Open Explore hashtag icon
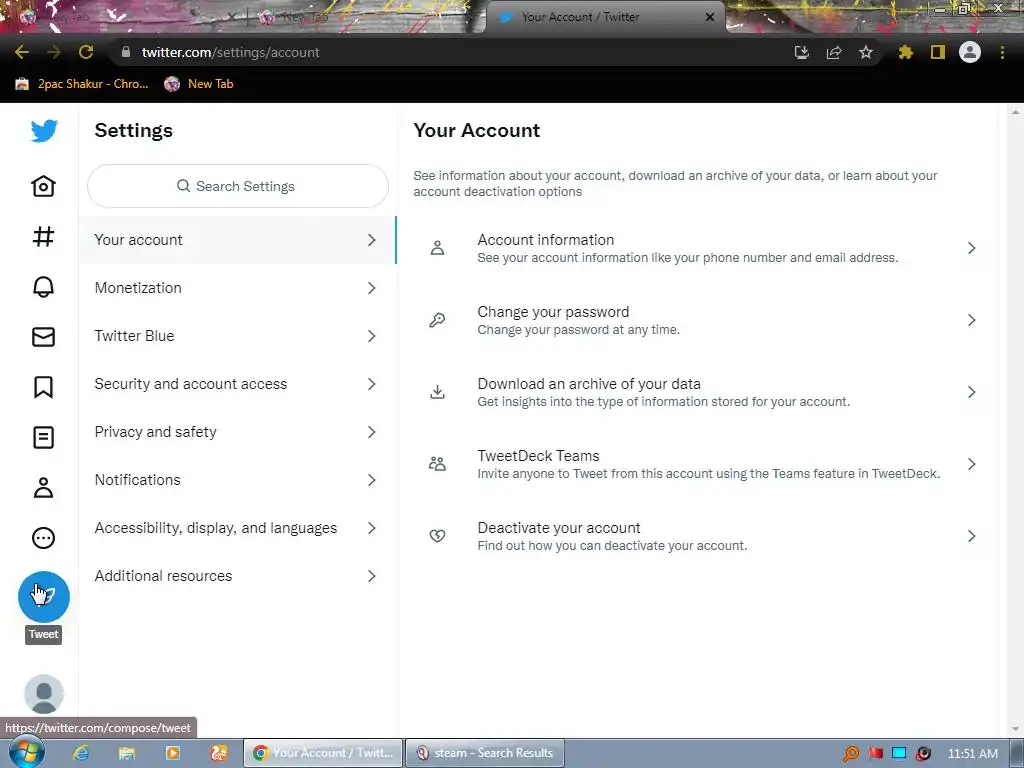 [44, 236]
